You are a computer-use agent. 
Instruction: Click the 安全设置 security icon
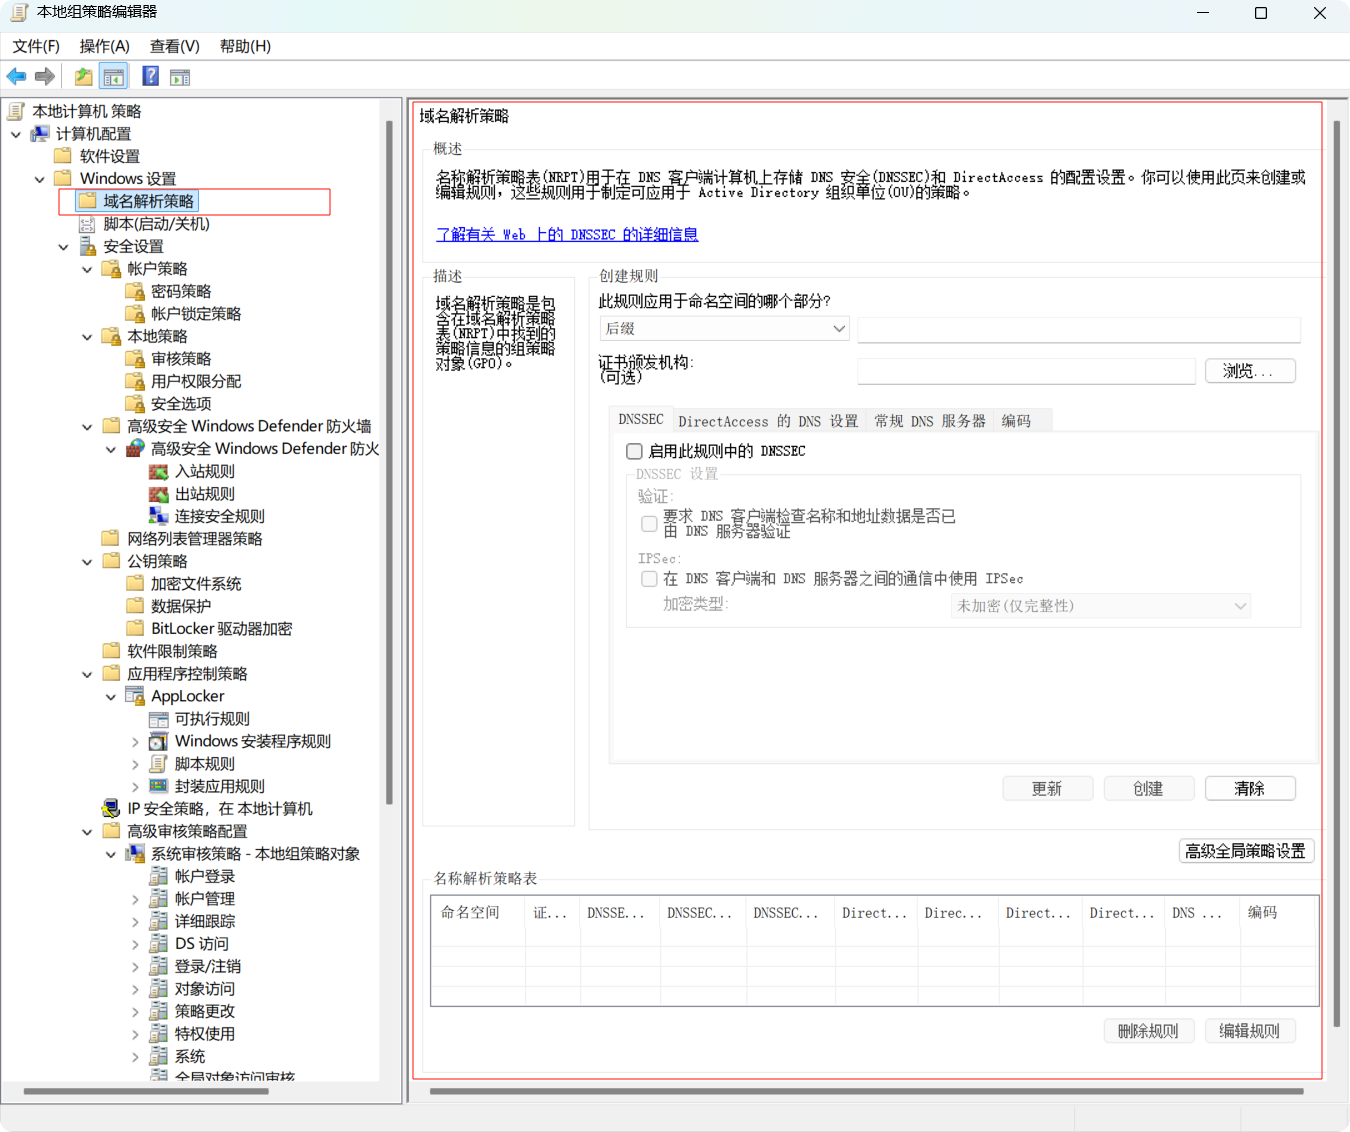click(x=87, y=246)
